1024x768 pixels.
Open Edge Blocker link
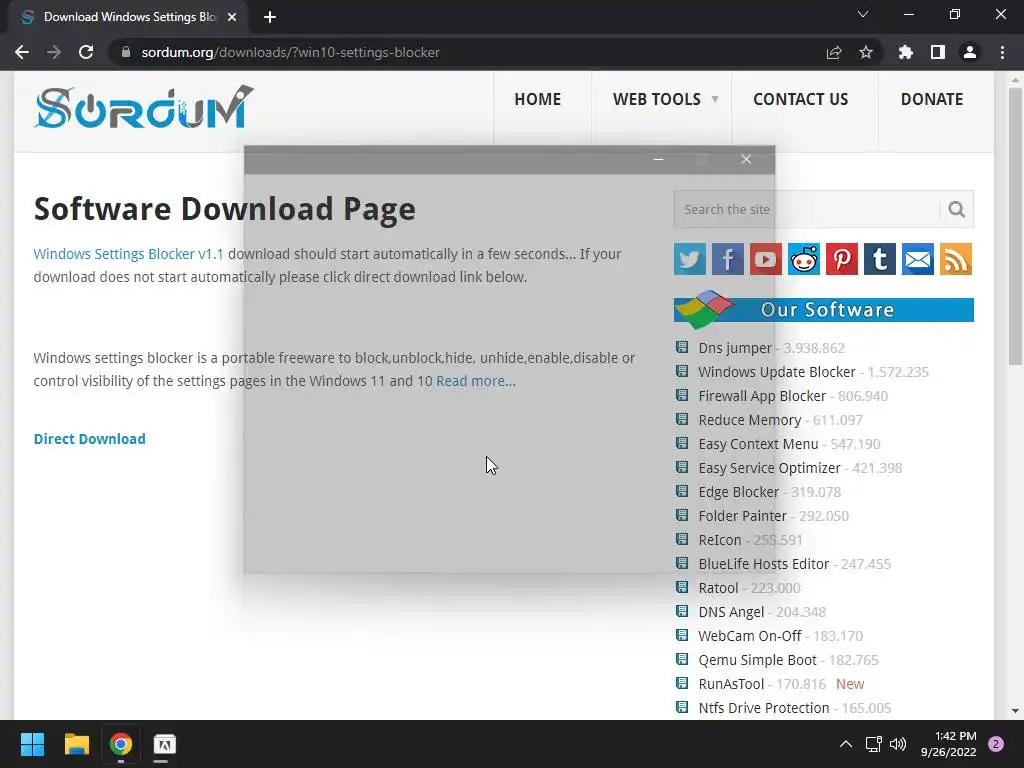tap(739, 492)
